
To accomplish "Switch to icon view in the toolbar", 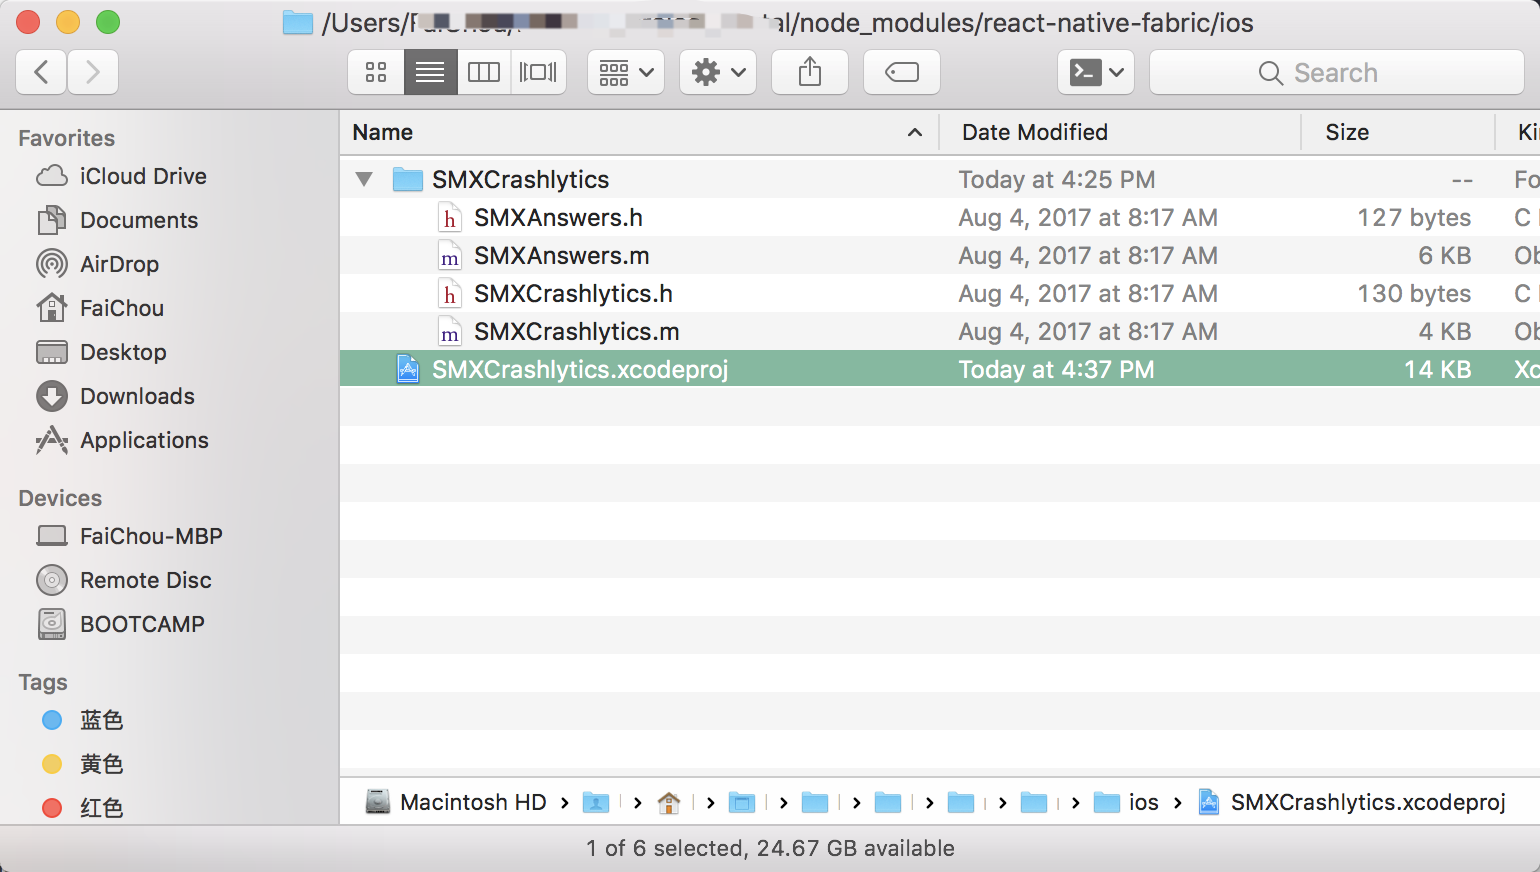I will 375,71.
